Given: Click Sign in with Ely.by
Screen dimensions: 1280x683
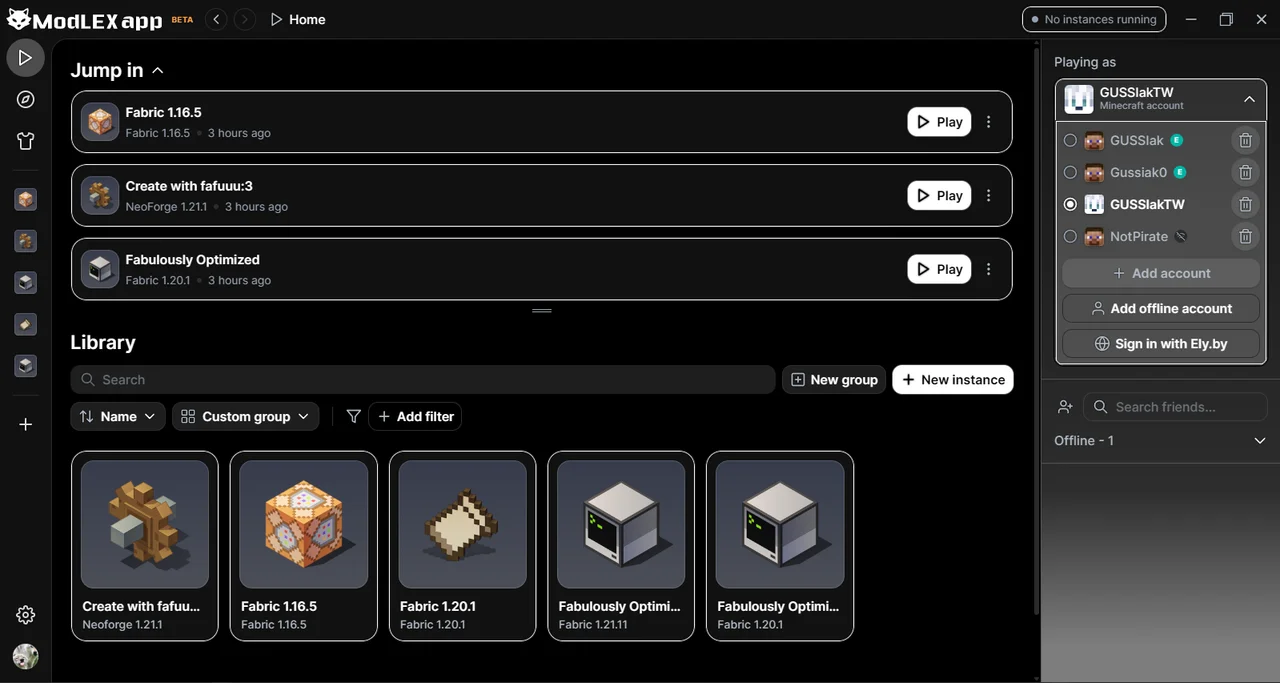Looking at the screenshot, I should pyautogui.click(x=1161, y=343).
